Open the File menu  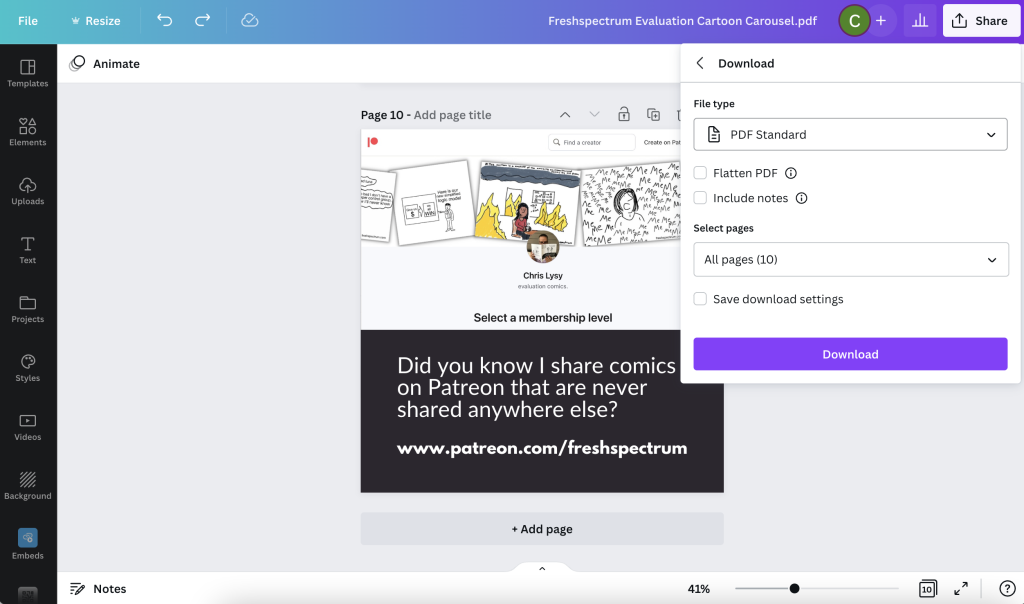click(27, 21)
